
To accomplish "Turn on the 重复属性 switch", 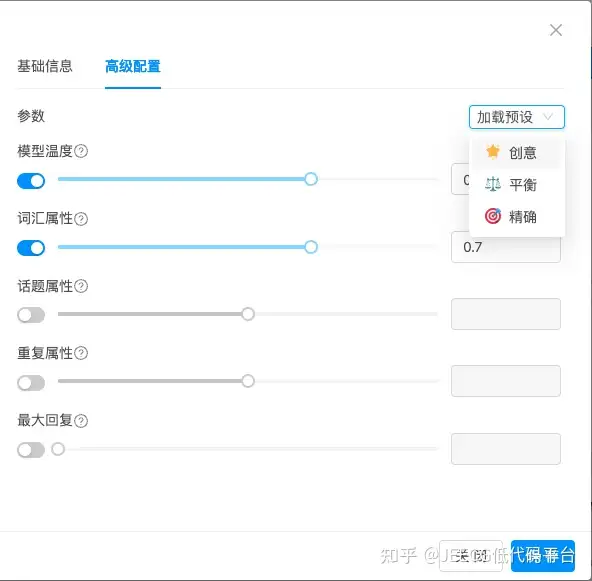I will click(31, 383).
